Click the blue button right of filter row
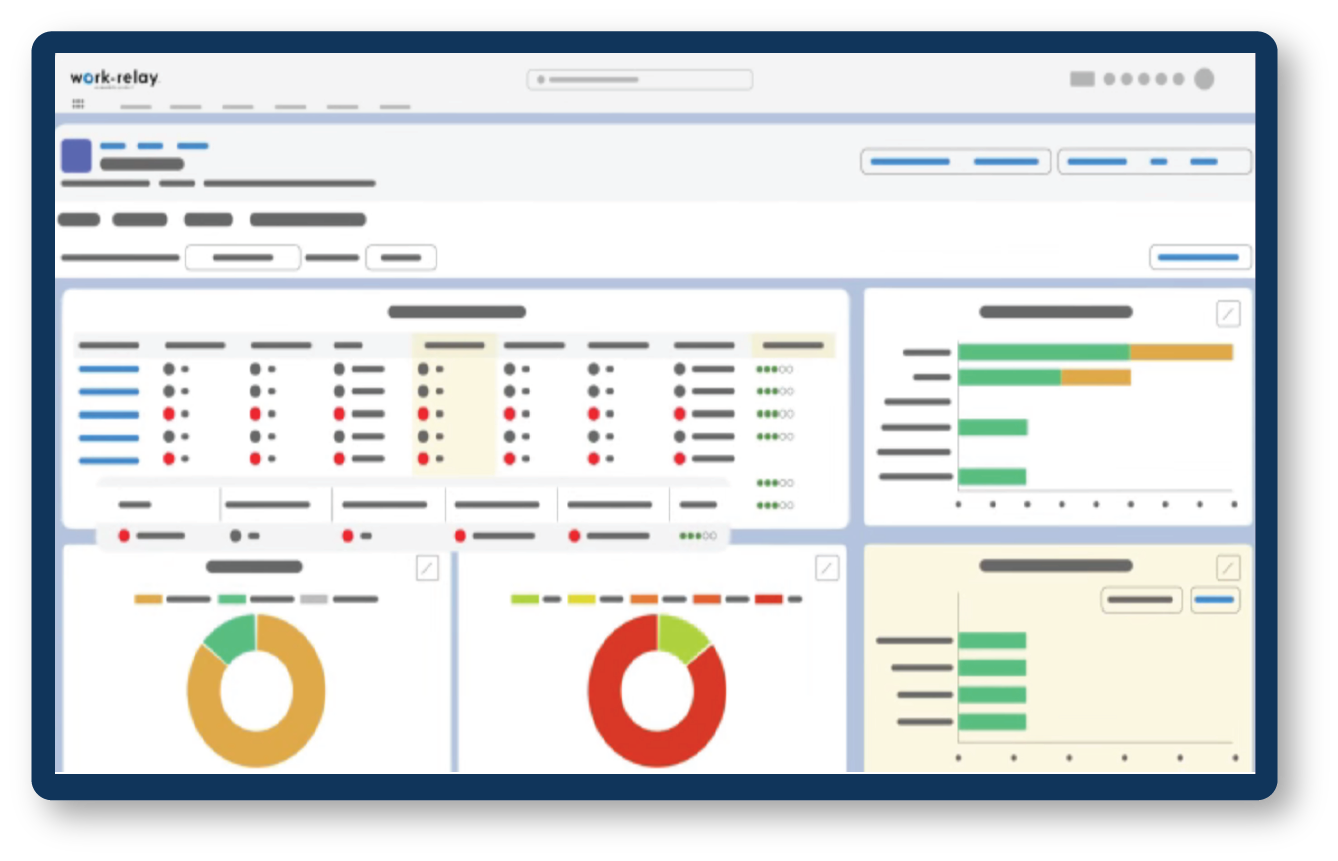This screenshot has width=1338, height=861. click(x=1200, y=257)
